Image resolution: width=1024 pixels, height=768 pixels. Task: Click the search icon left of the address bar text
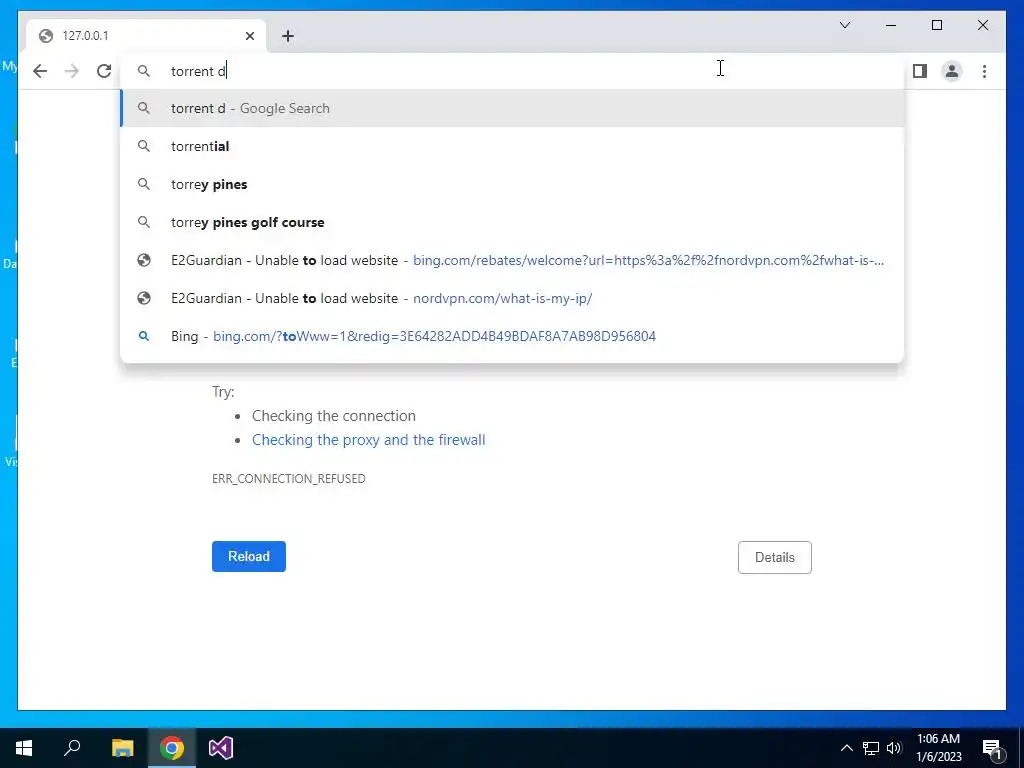144,71
